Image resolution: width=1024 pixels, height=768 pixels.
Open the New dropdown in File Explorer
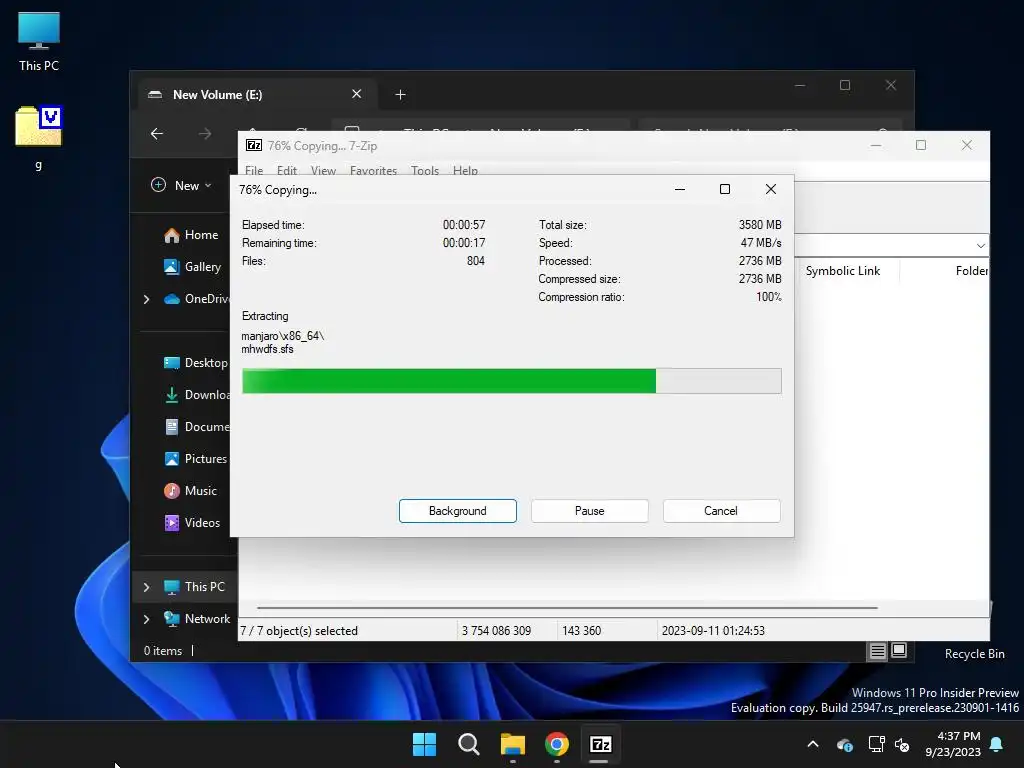pyautogui.click(x=182, y=185)
